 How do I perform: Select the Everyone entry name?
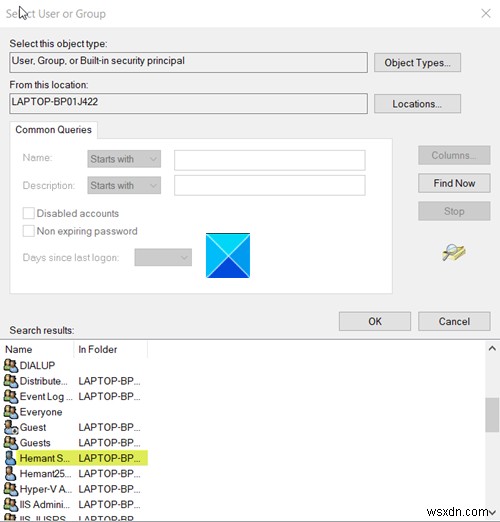tap(41, 412)
